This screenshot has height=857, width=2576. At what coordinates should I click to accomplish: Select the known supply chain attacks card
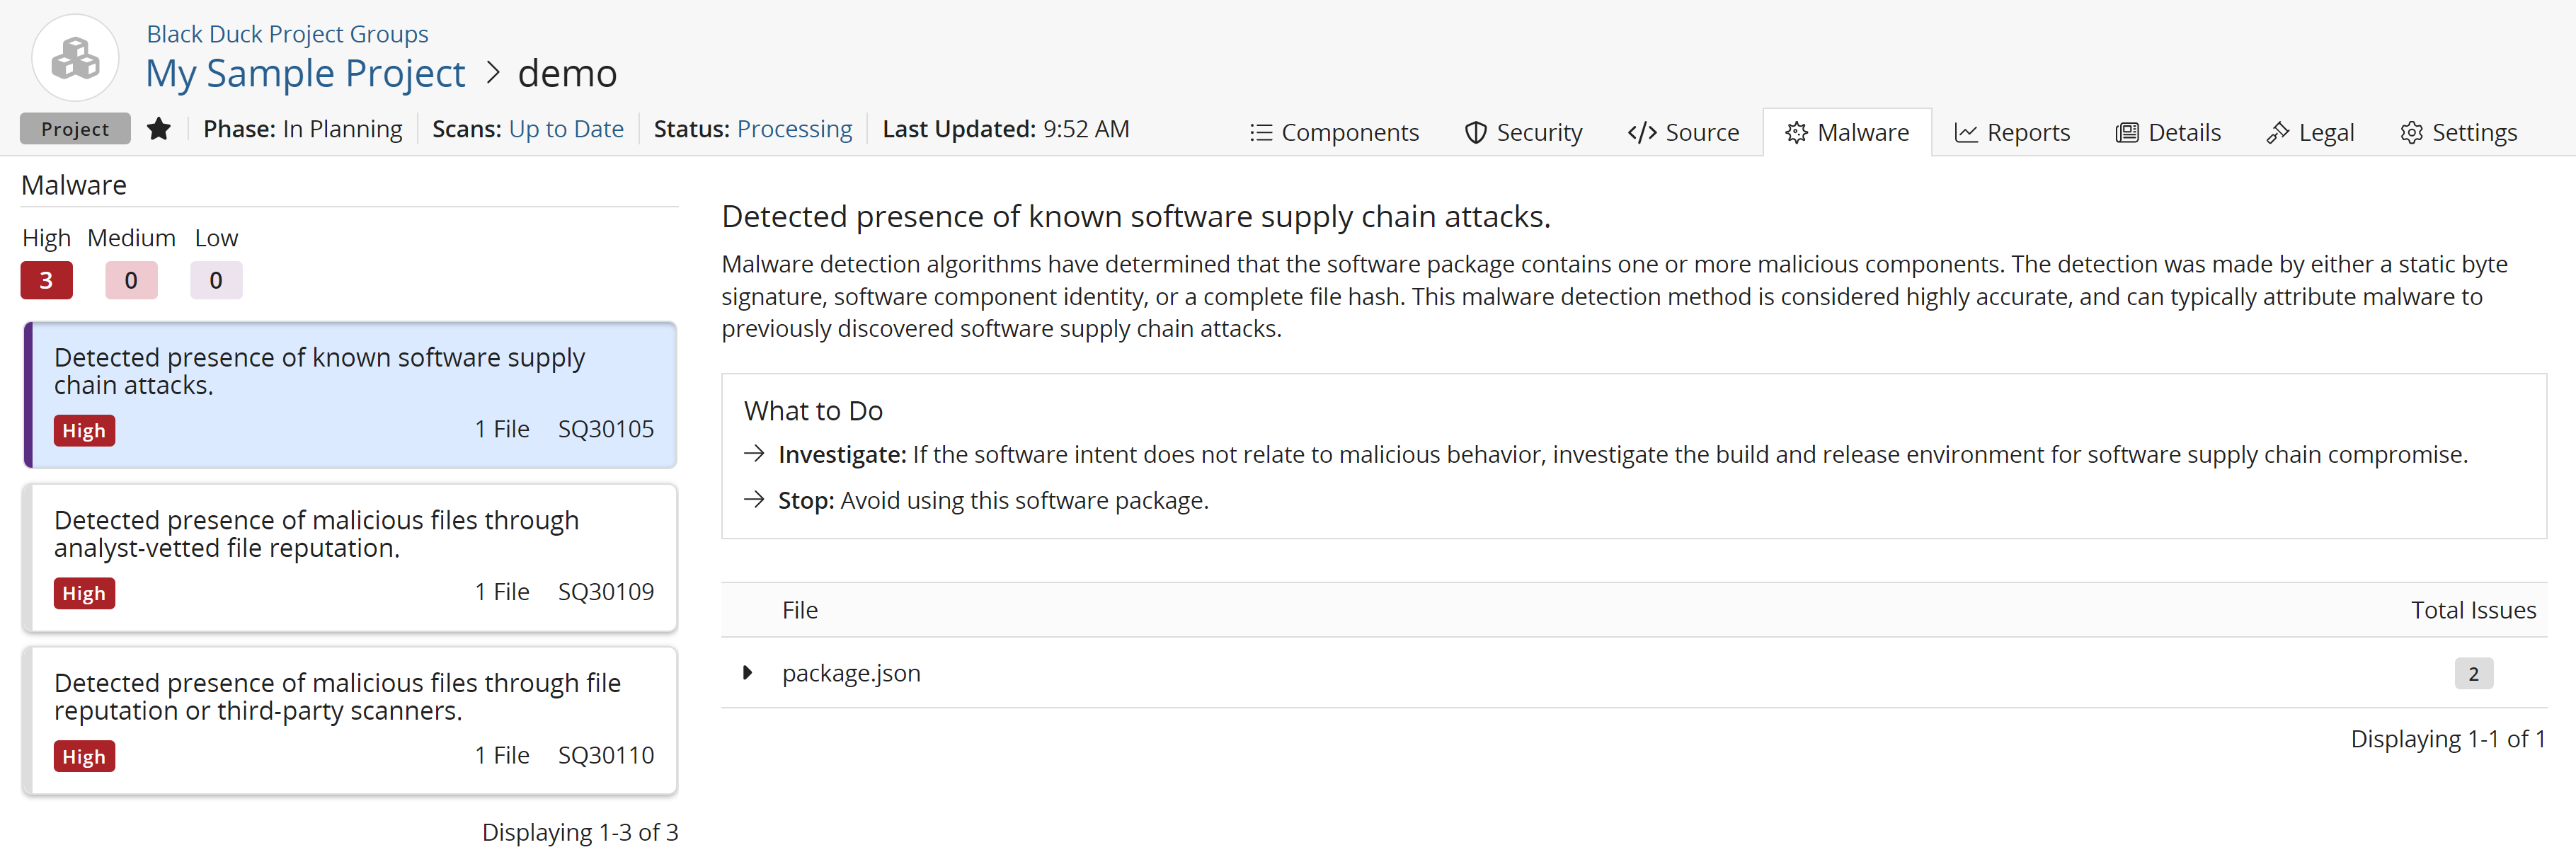(x=350, y=395)
